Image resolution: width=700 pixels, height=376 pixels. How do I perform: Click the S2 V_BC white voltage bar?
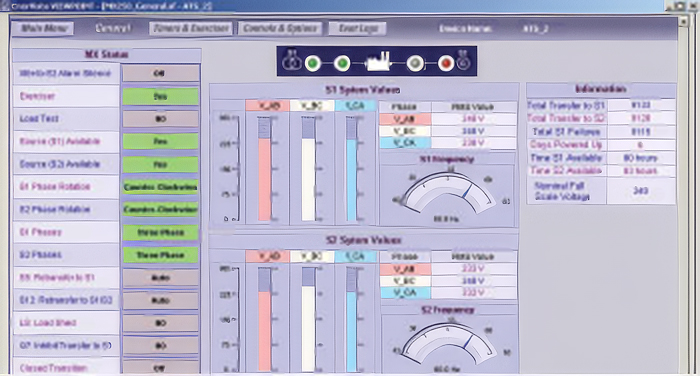[308, 319]
